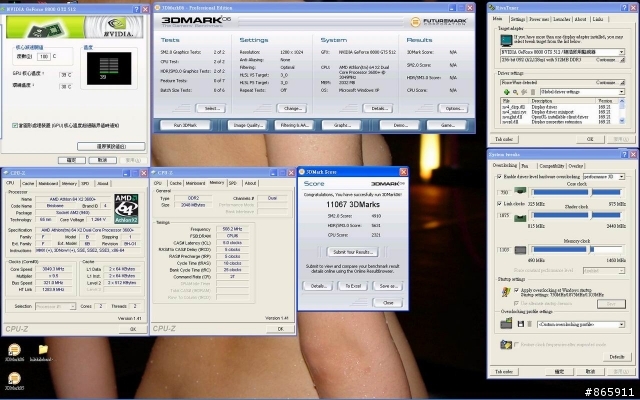Click Filtering & AA button in 3DMark06
The width and height of the screenshot is (640, 400).
click(x=294, y=125)
